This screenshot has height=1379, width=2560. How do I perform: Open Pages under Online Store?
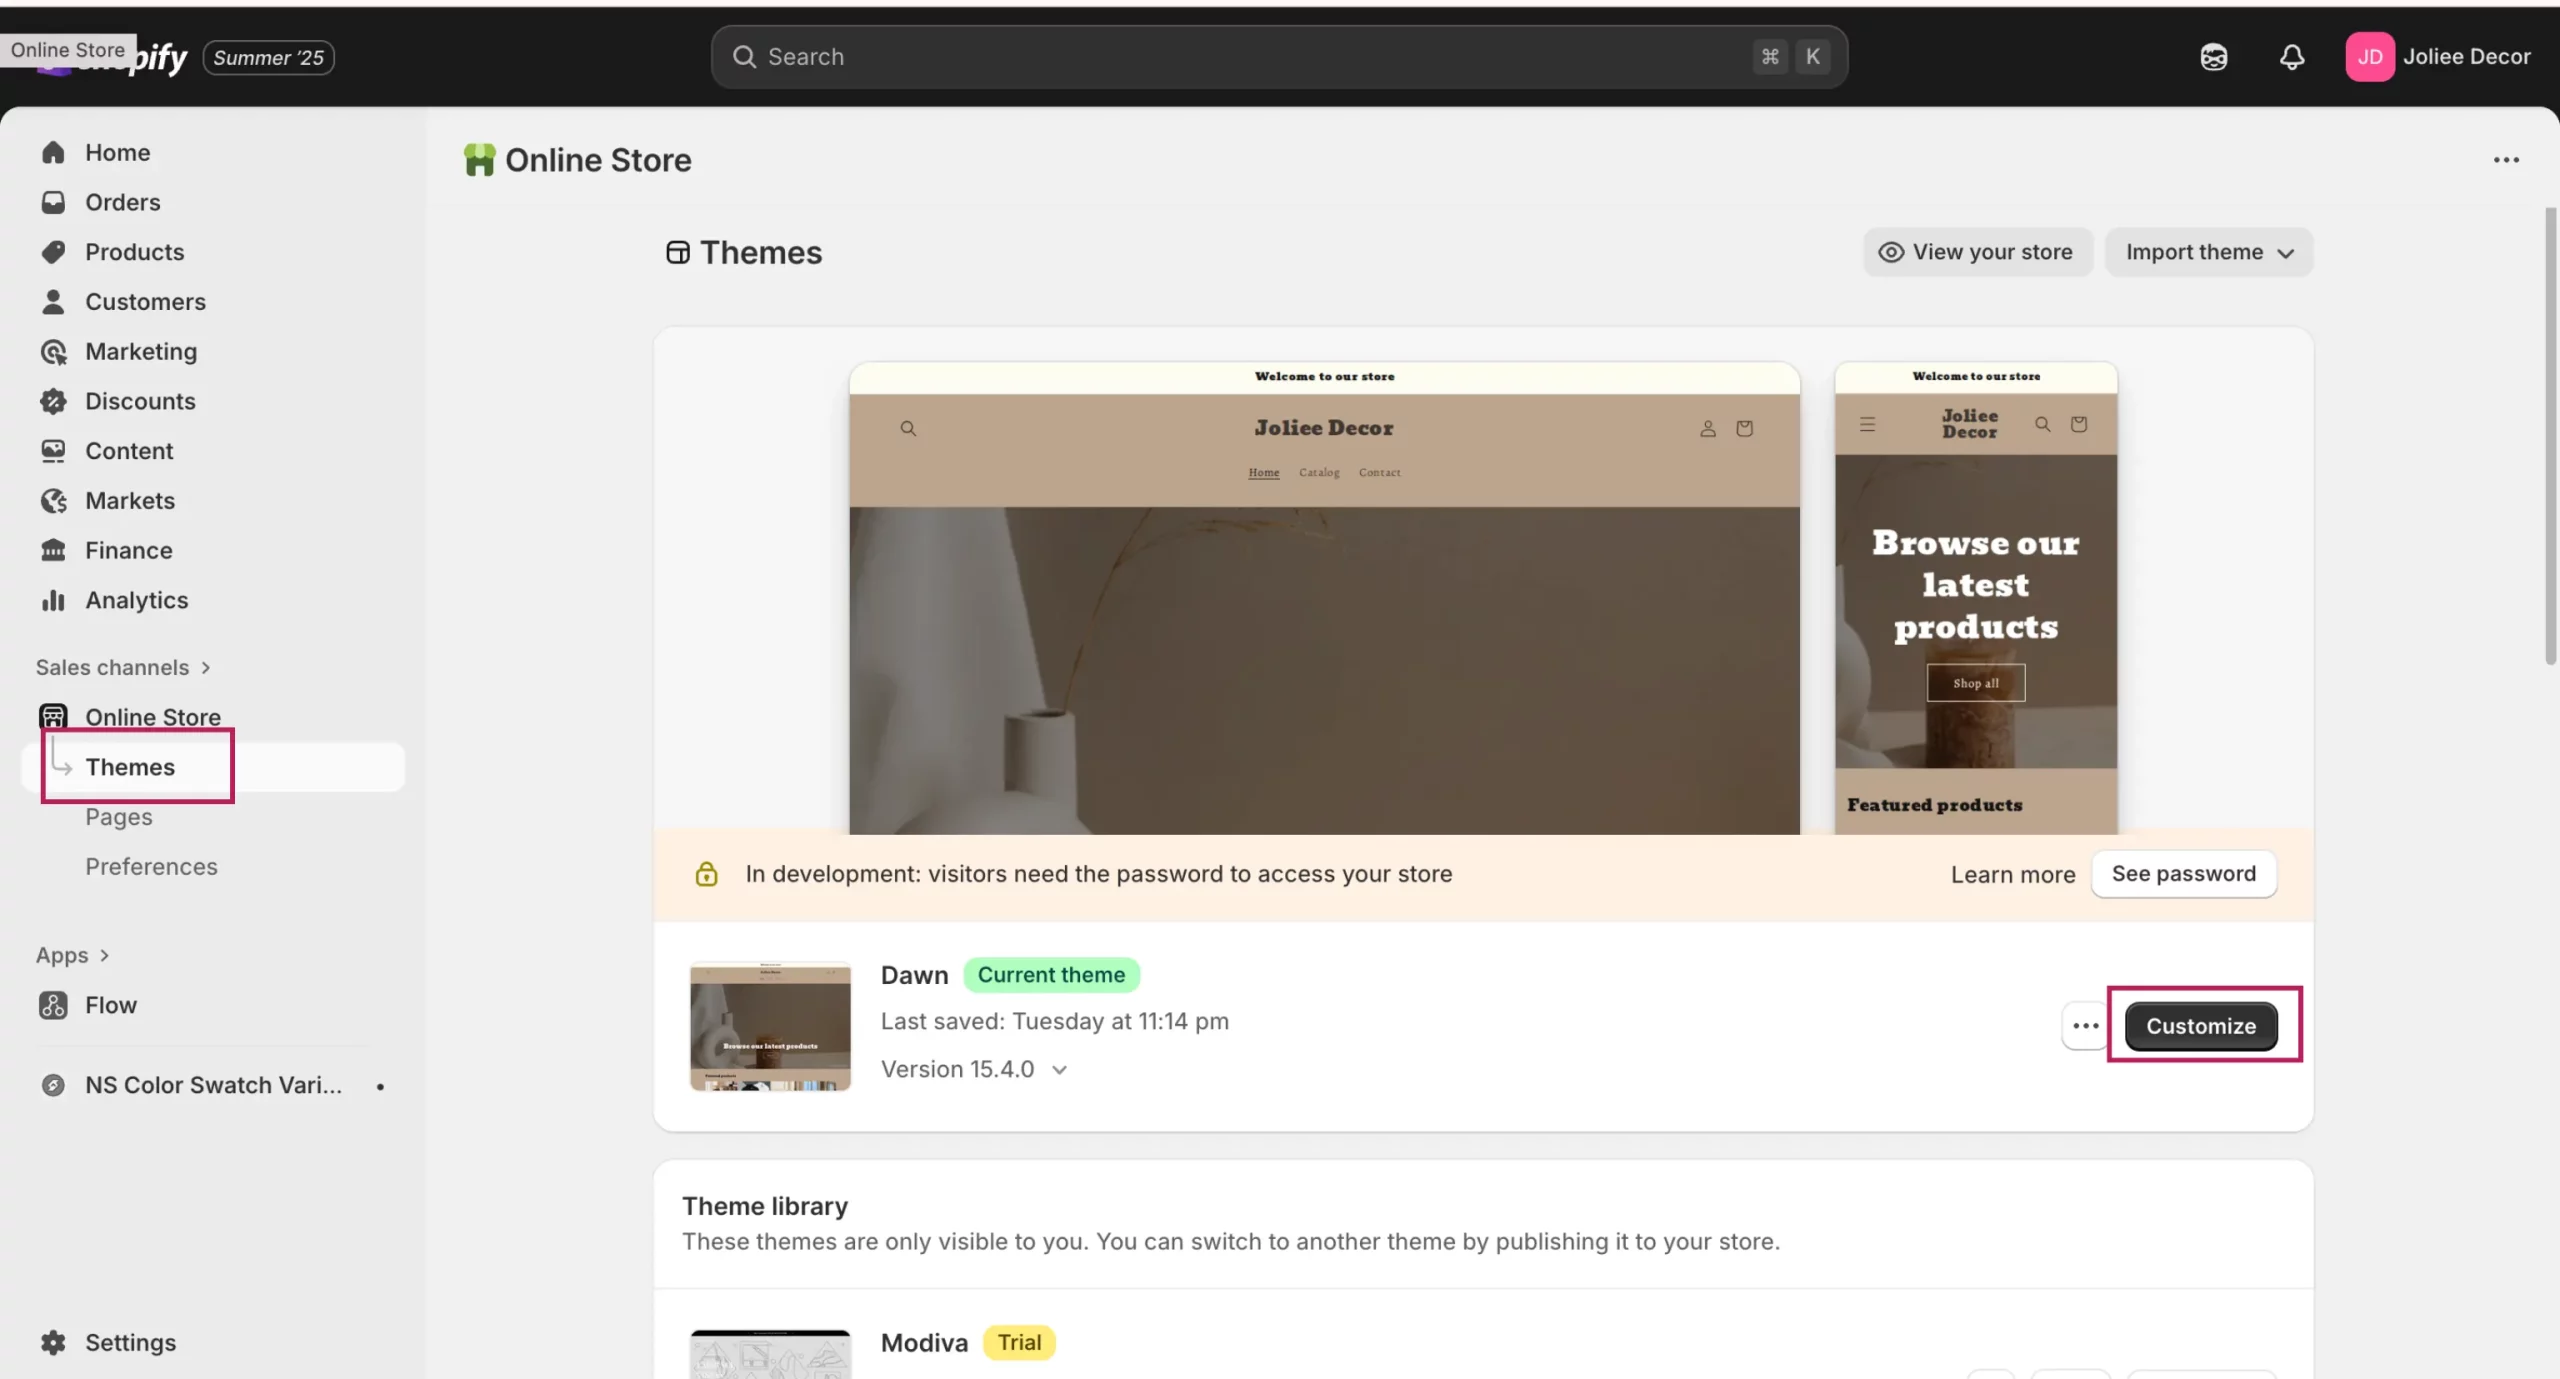point(119,817)
